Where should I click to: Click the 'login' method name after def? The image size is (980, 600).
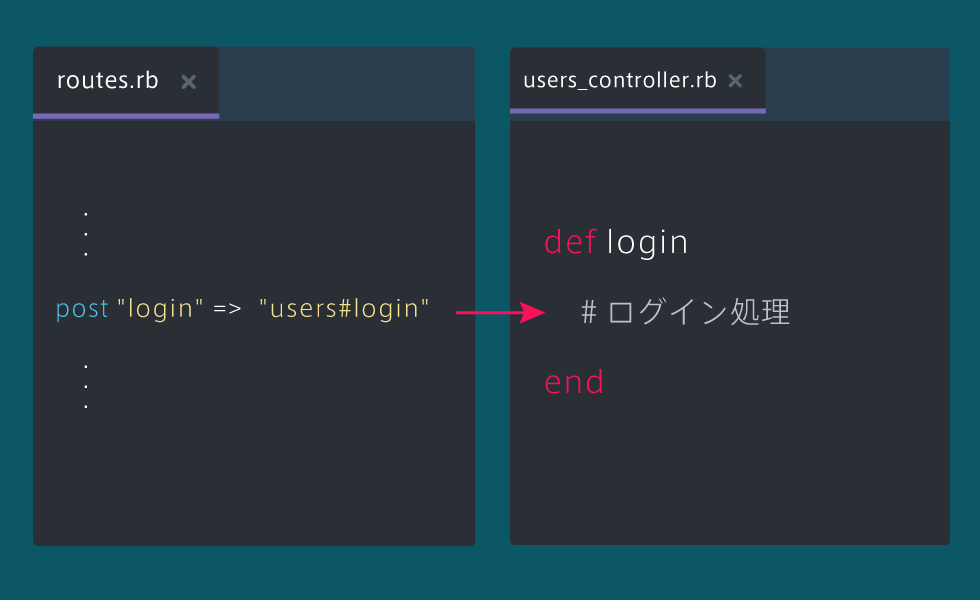[648, 243]
